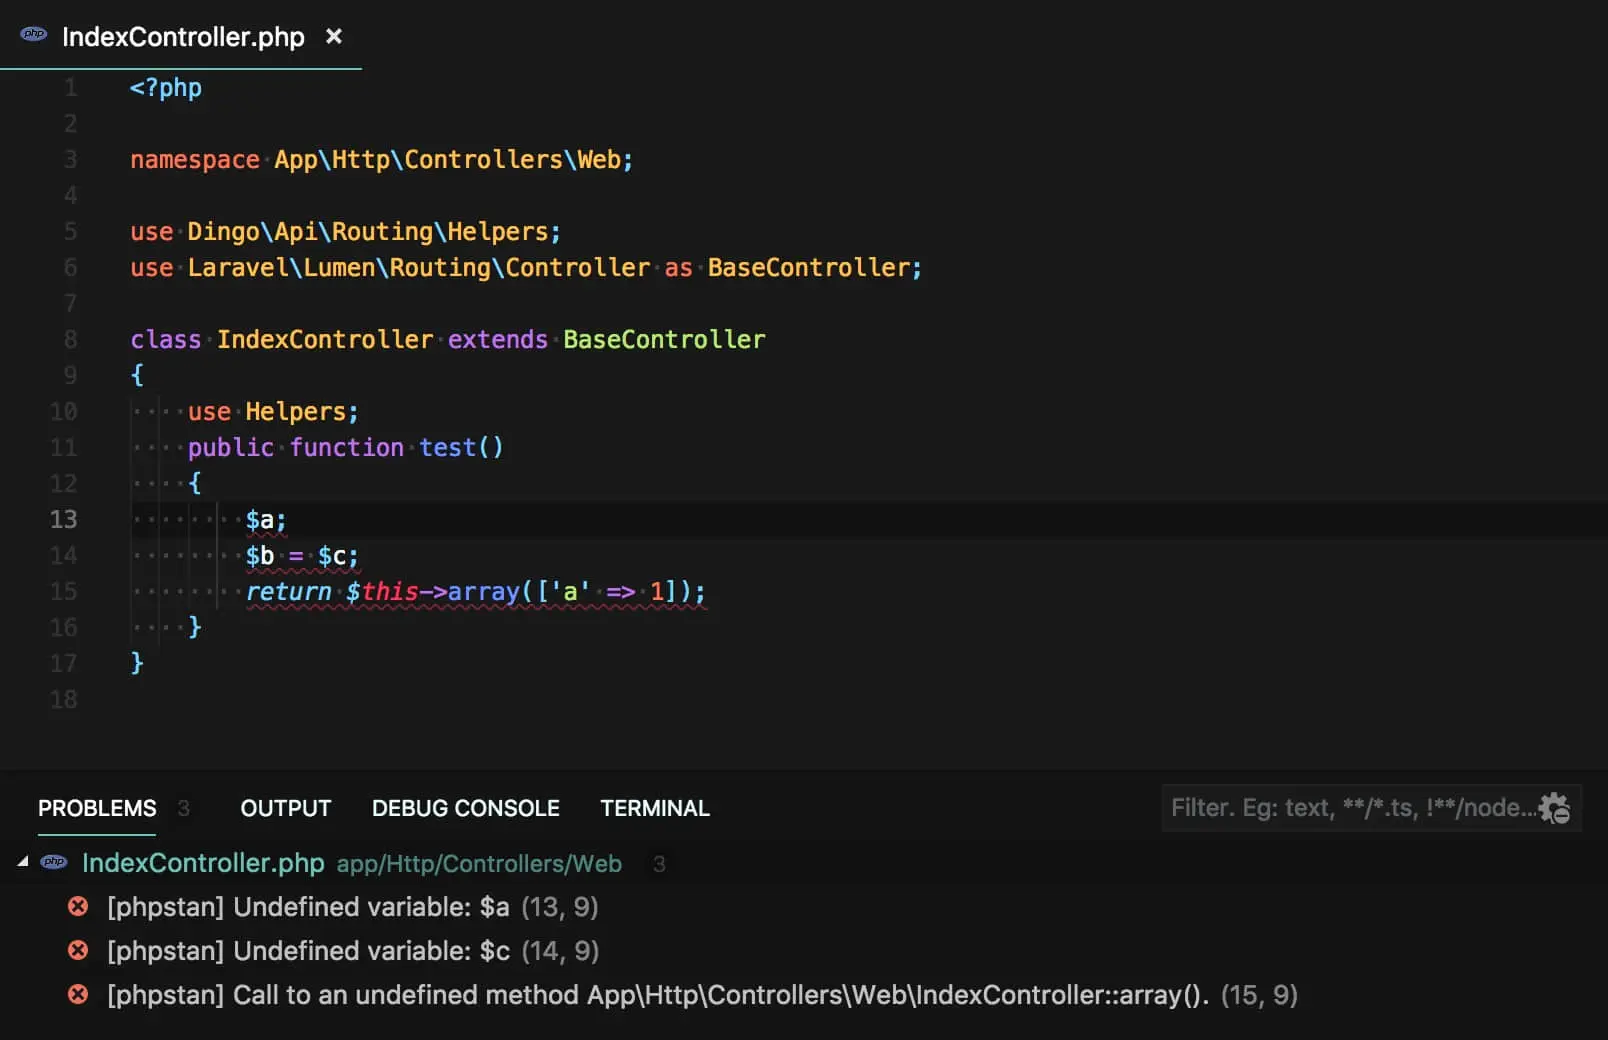1608x1040 pixels.
Task: Open the TERMINAL panel tab
Action: pos(655,808)
